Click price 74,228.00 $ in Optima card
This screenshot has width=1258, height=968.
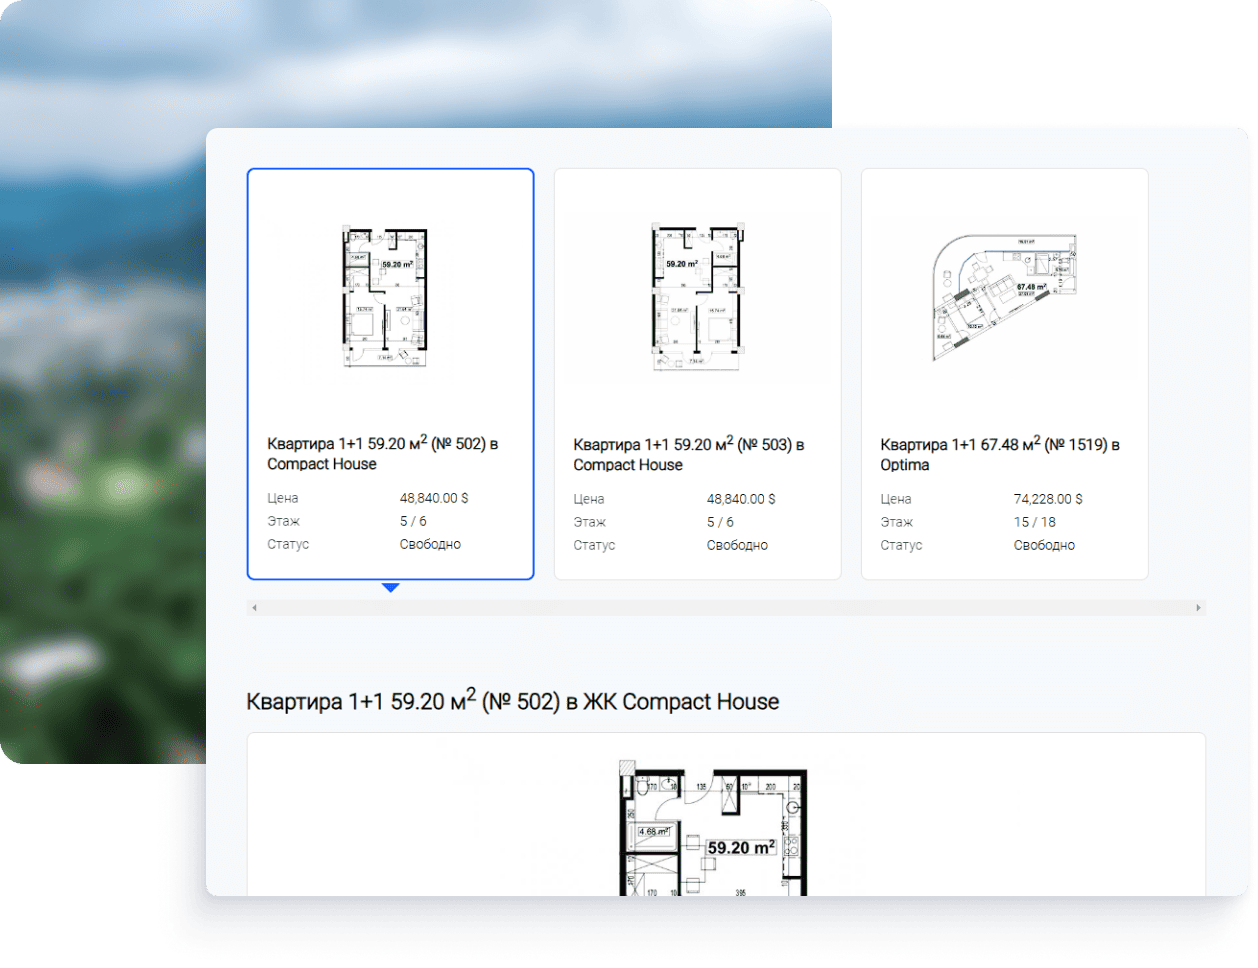click(1048, 499)
